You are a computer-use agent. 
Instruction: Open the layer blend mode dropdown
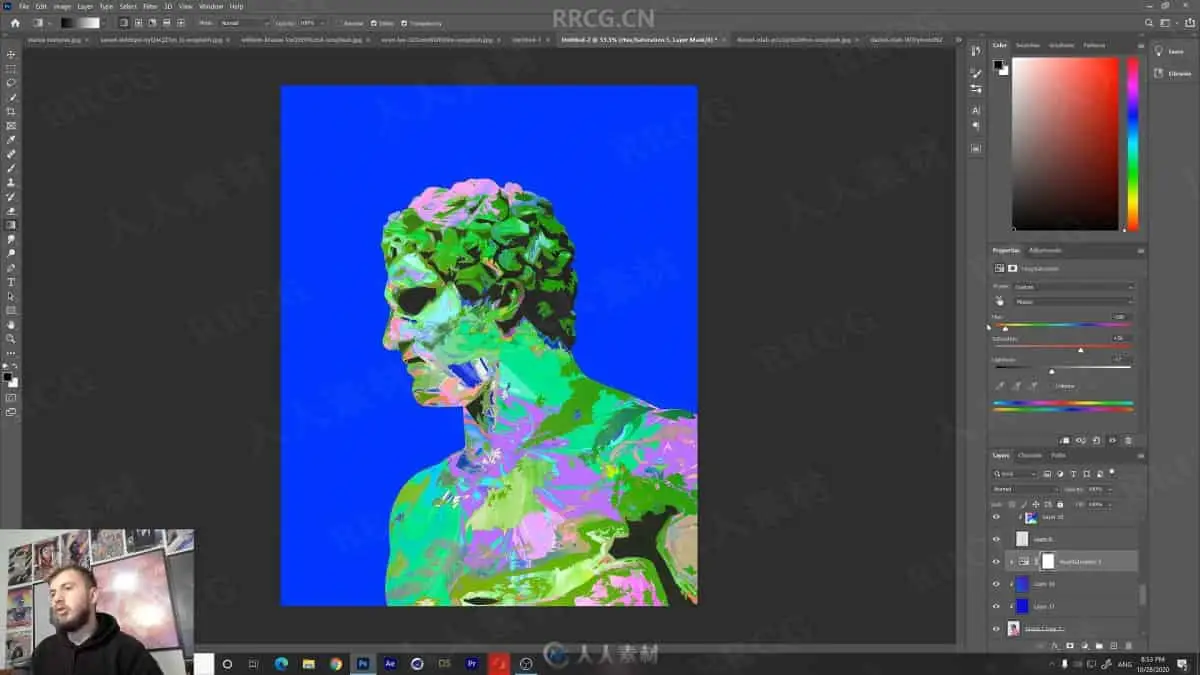(x=1024, y=489)
